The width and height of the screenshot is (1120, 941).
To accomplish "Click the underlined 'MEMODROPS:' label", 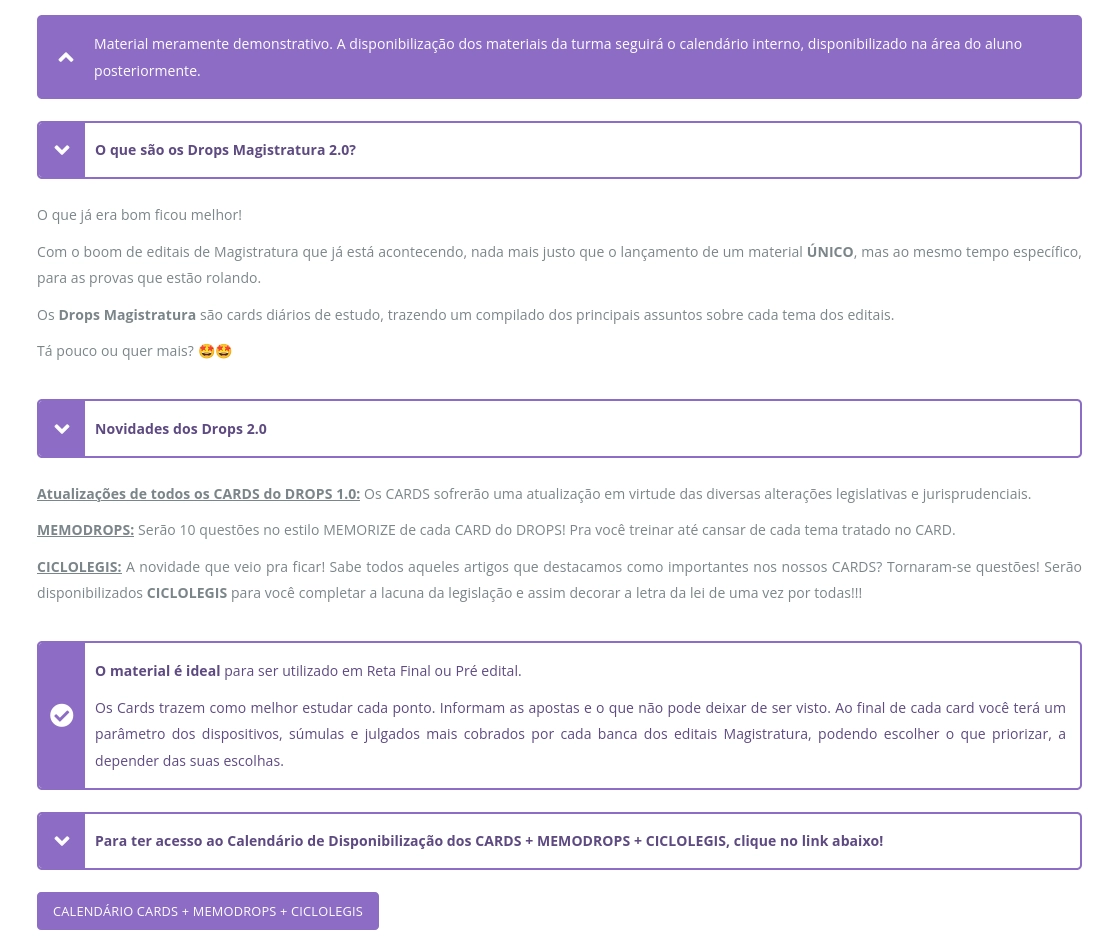I will [x=85, y=530].
